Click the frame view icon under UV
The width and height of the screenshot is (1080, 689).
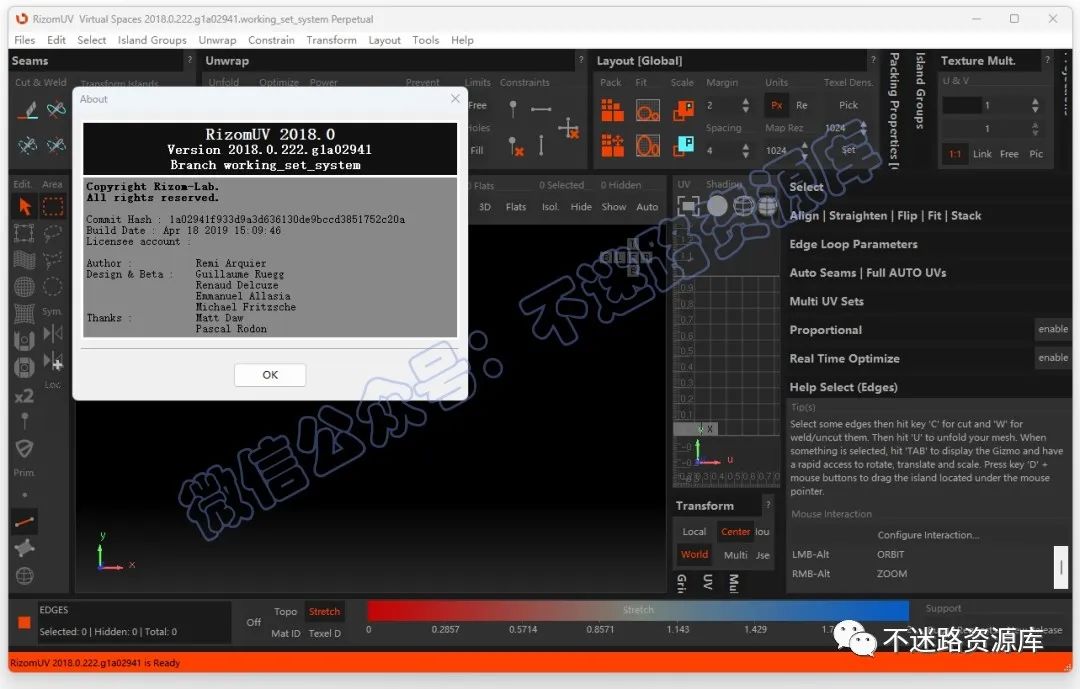pos(688,206)
